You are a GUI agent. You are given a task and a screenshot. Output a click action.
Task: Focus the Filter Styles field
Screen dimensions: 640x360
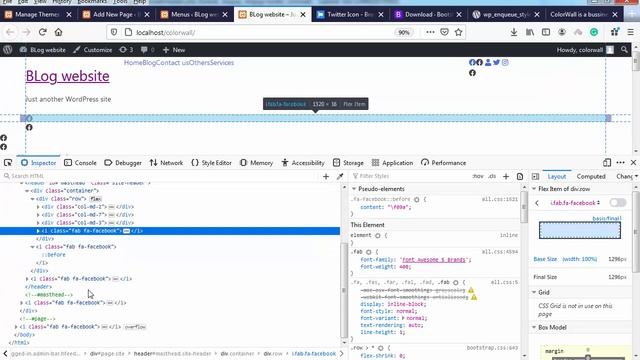(410, 176)
